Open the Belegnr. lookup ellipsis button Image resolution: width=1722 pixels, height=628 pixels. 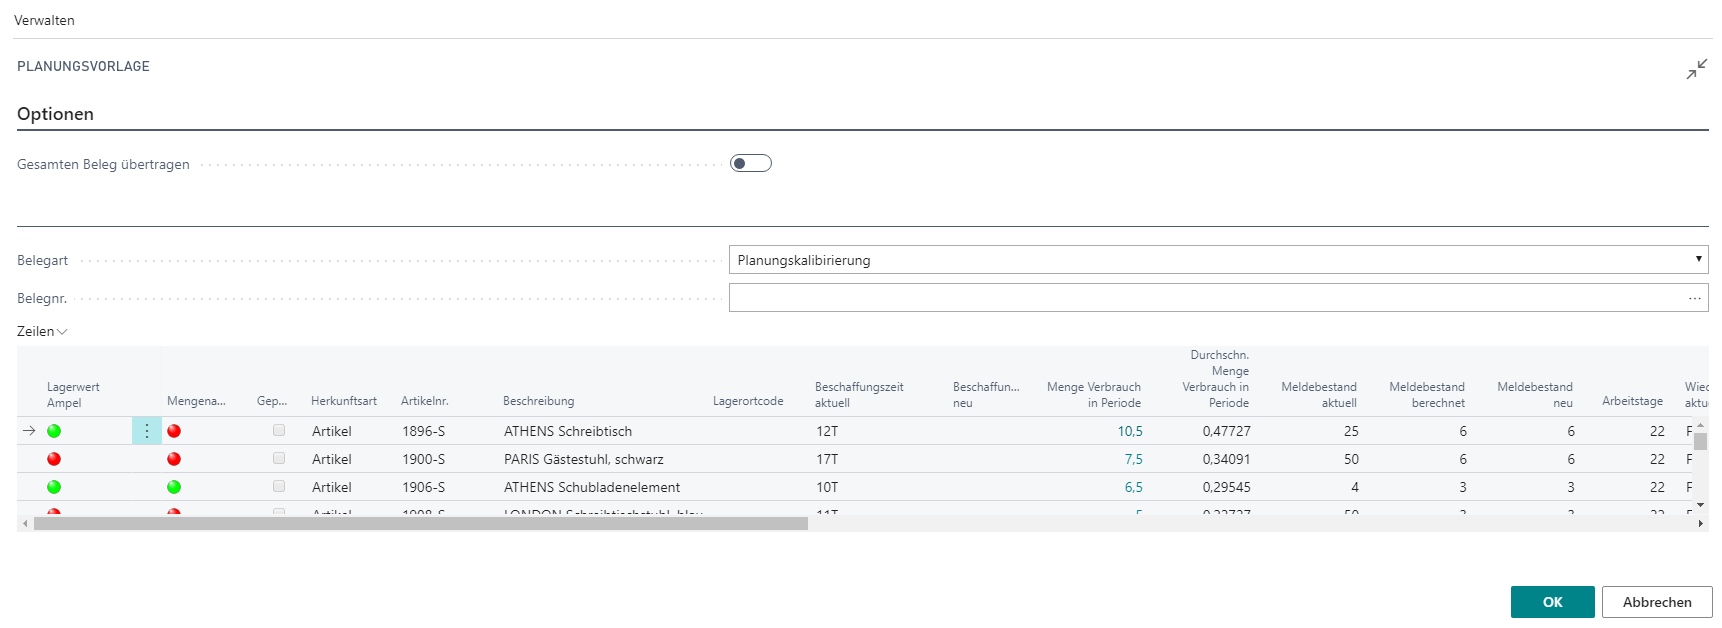(x=1695, y=298)
